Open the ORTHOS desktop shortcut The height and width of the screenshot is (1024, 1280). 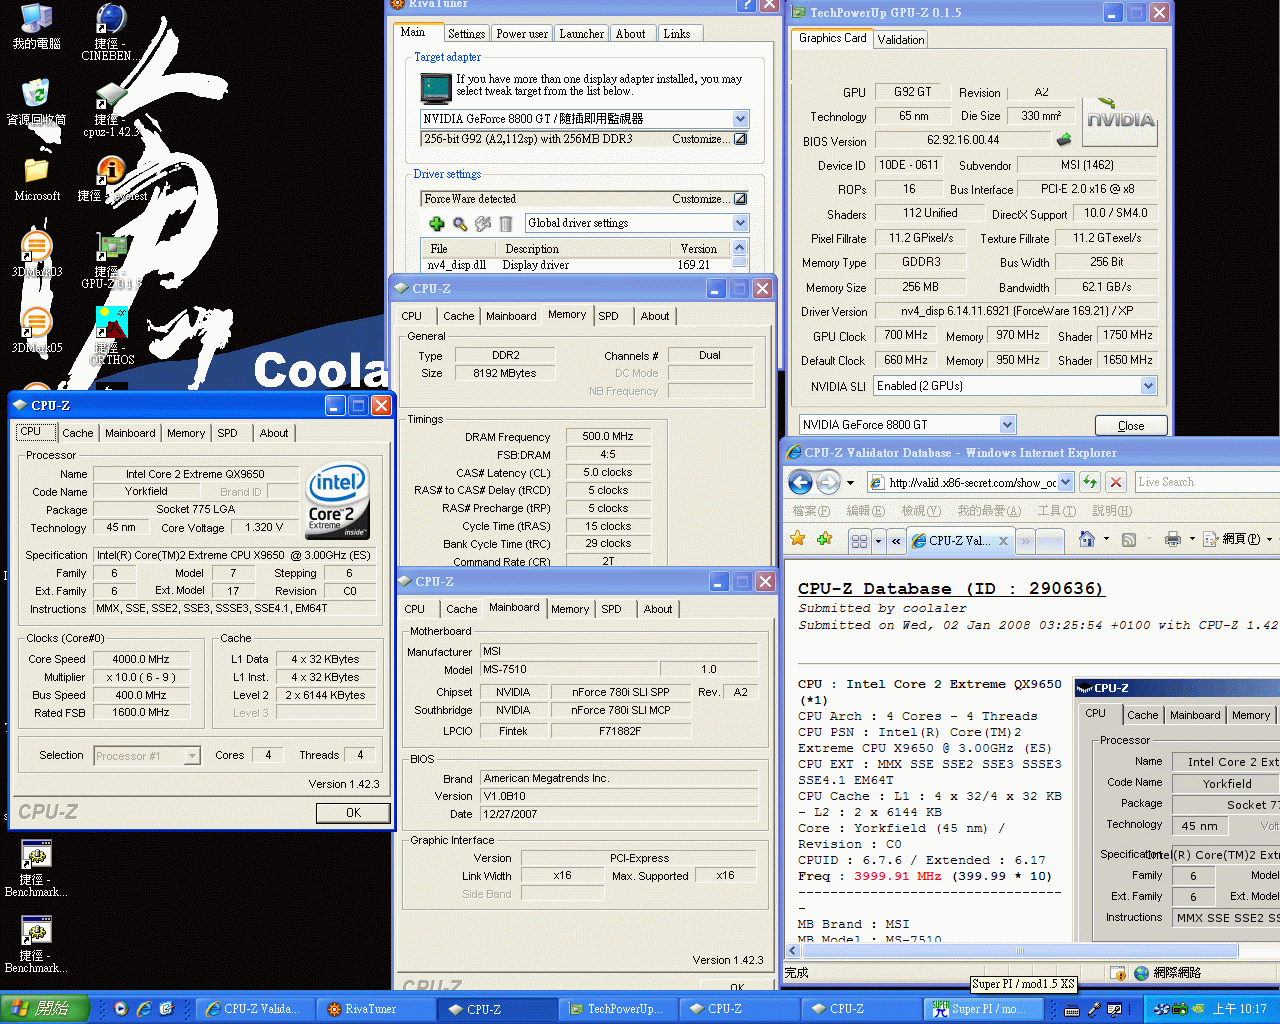(111, 335)
